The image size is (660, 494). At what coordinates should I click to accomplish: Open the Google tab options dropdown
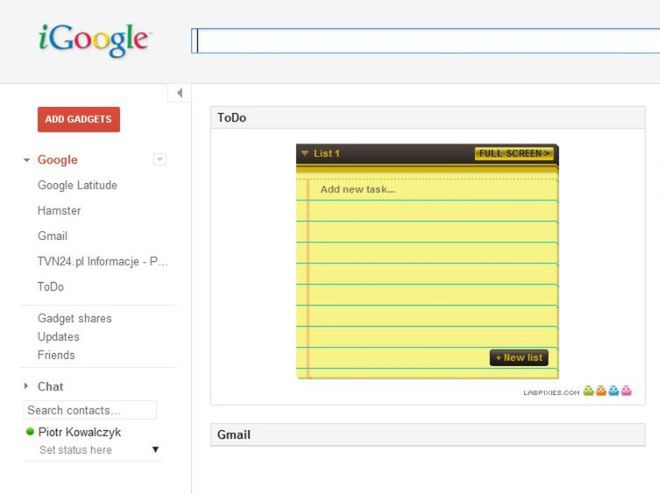(160, 159)
